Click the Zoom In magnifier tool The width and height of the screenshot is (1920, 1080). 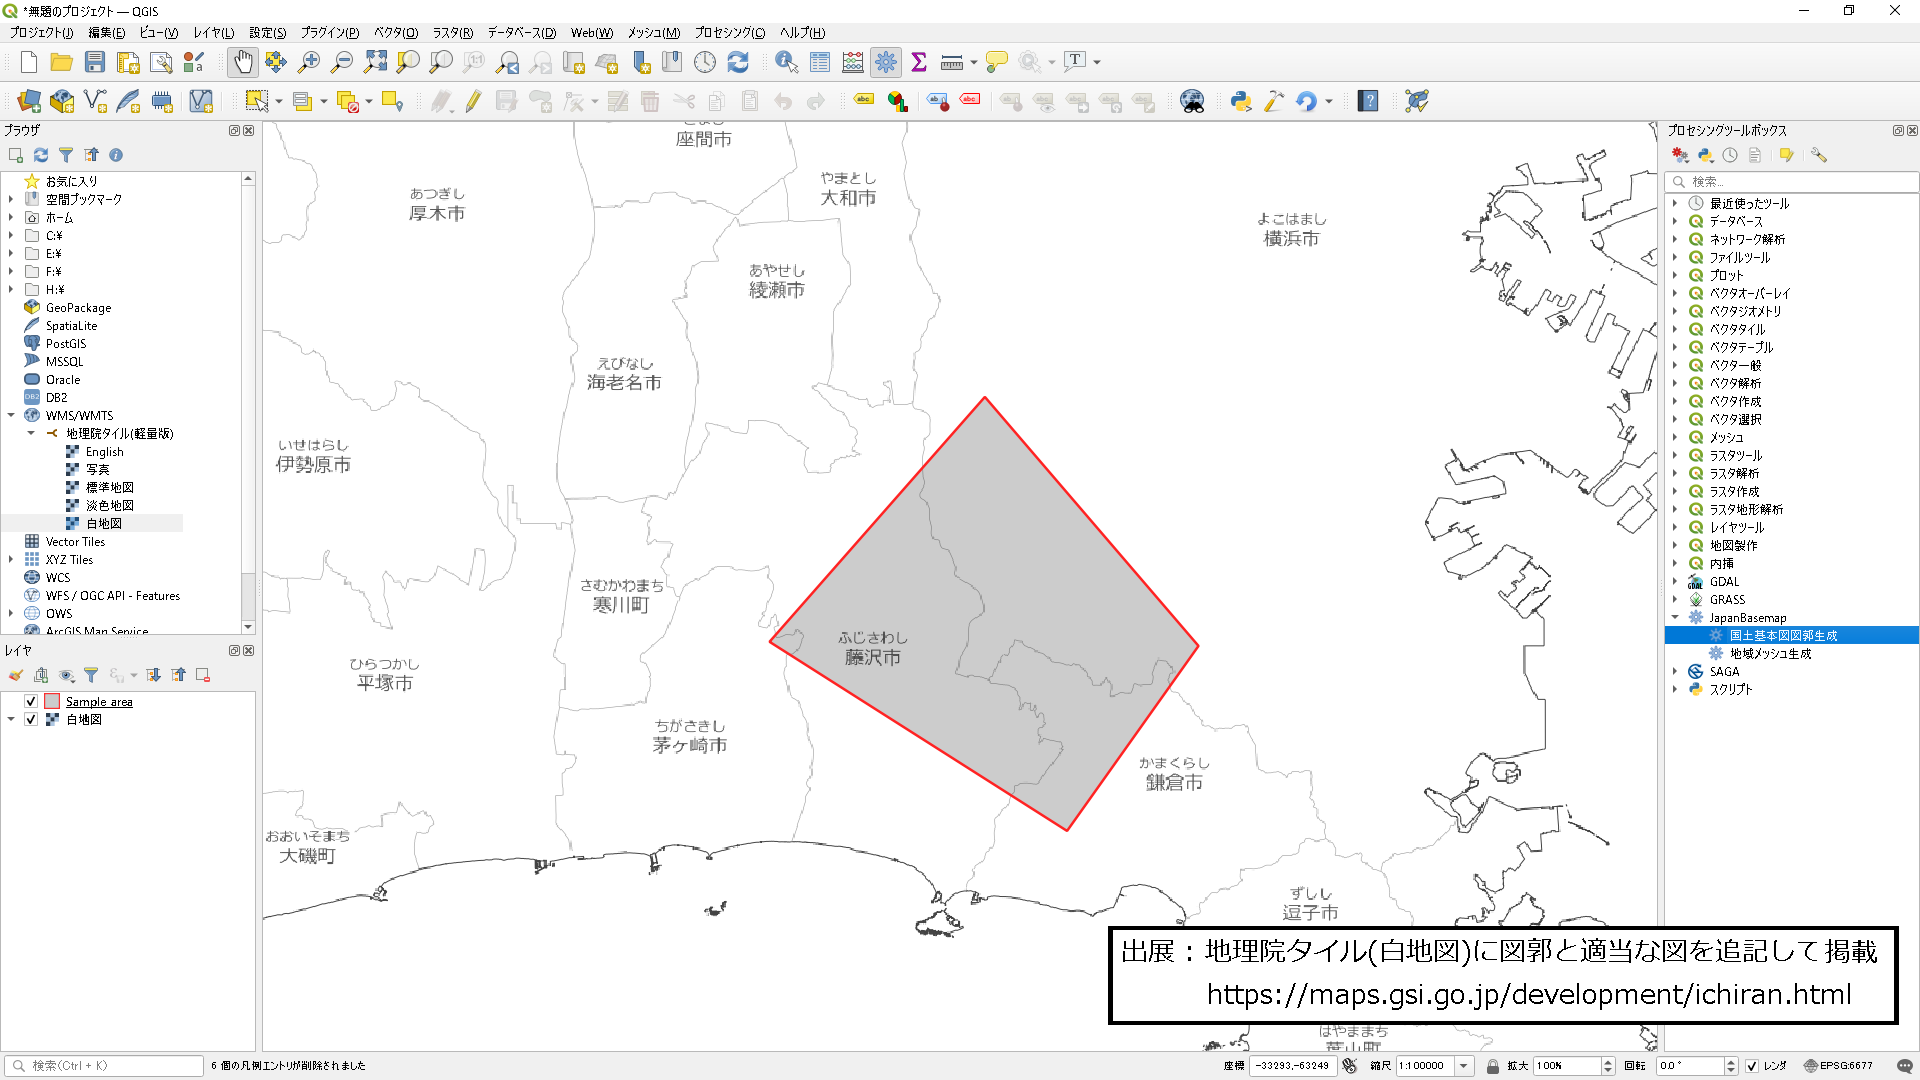[x=309, y=62]
